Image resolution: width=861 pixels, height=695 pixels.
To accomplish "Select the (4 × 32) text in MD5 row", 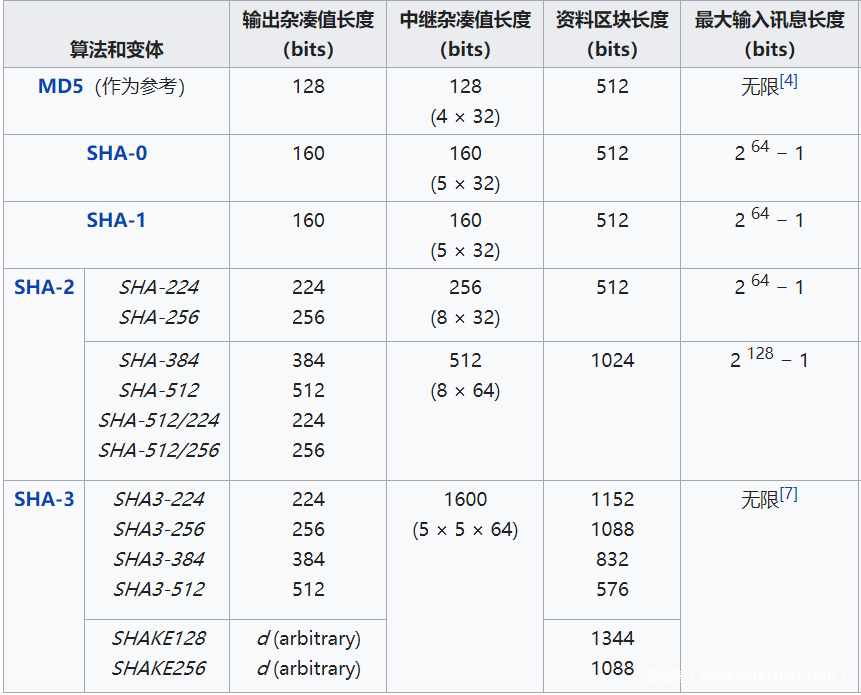I will click(465, 117).
